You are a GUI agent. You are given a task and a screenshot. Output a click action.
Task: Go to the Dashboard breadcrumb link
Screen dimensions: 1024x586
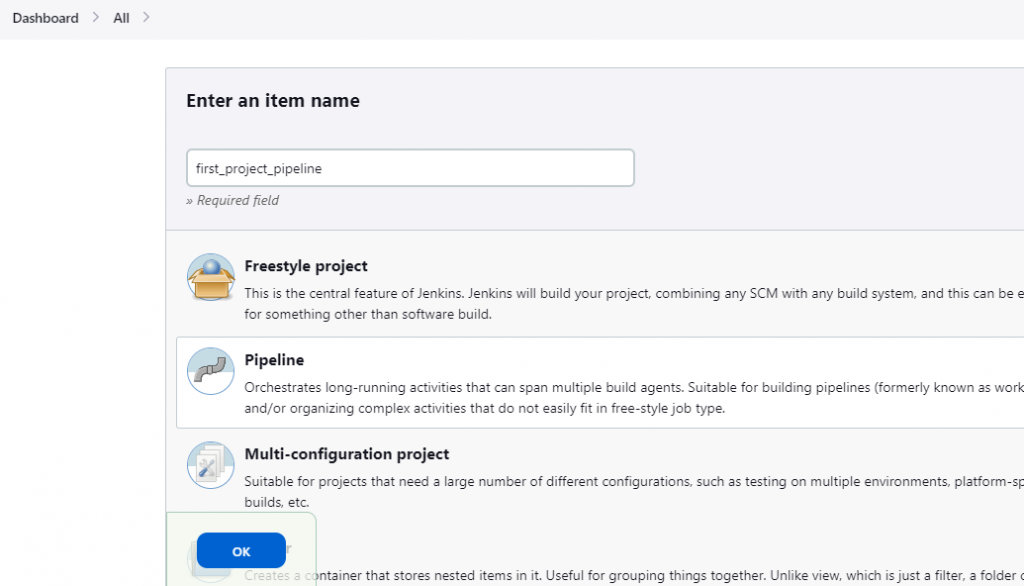pyautogui.click(x=46, y=18)
